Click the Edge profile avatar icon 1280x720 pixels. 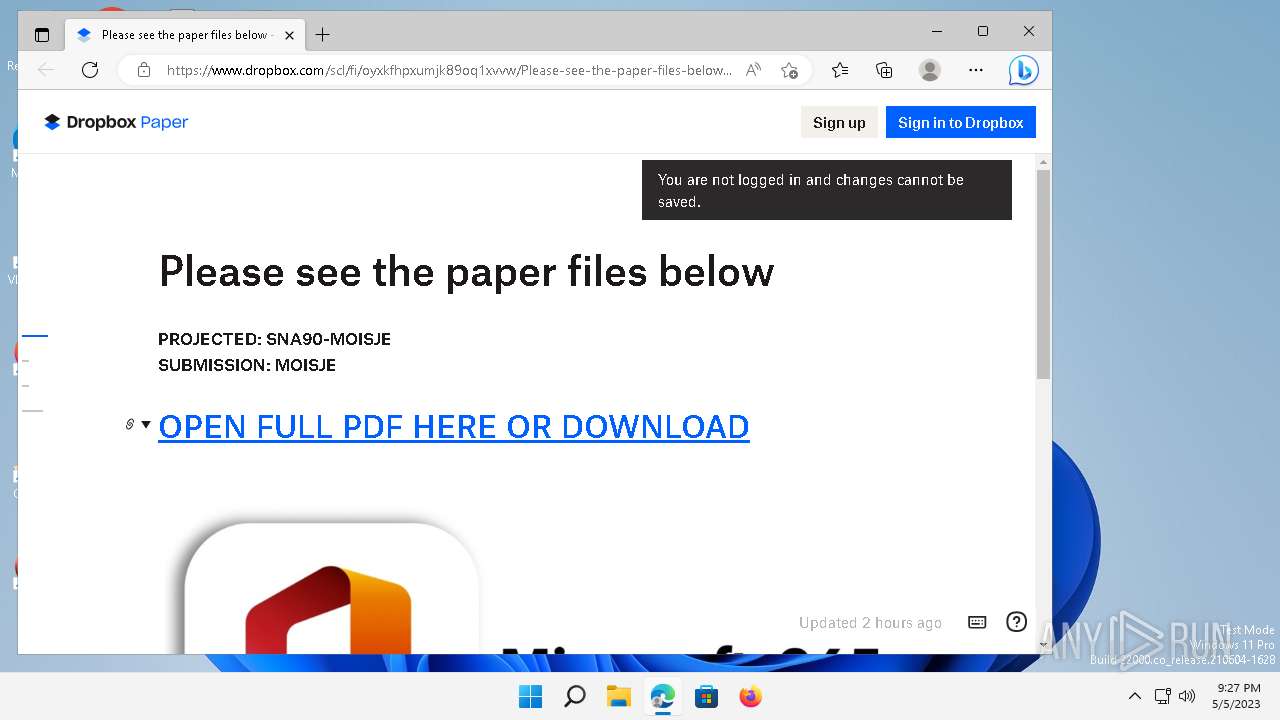[930, 70]
